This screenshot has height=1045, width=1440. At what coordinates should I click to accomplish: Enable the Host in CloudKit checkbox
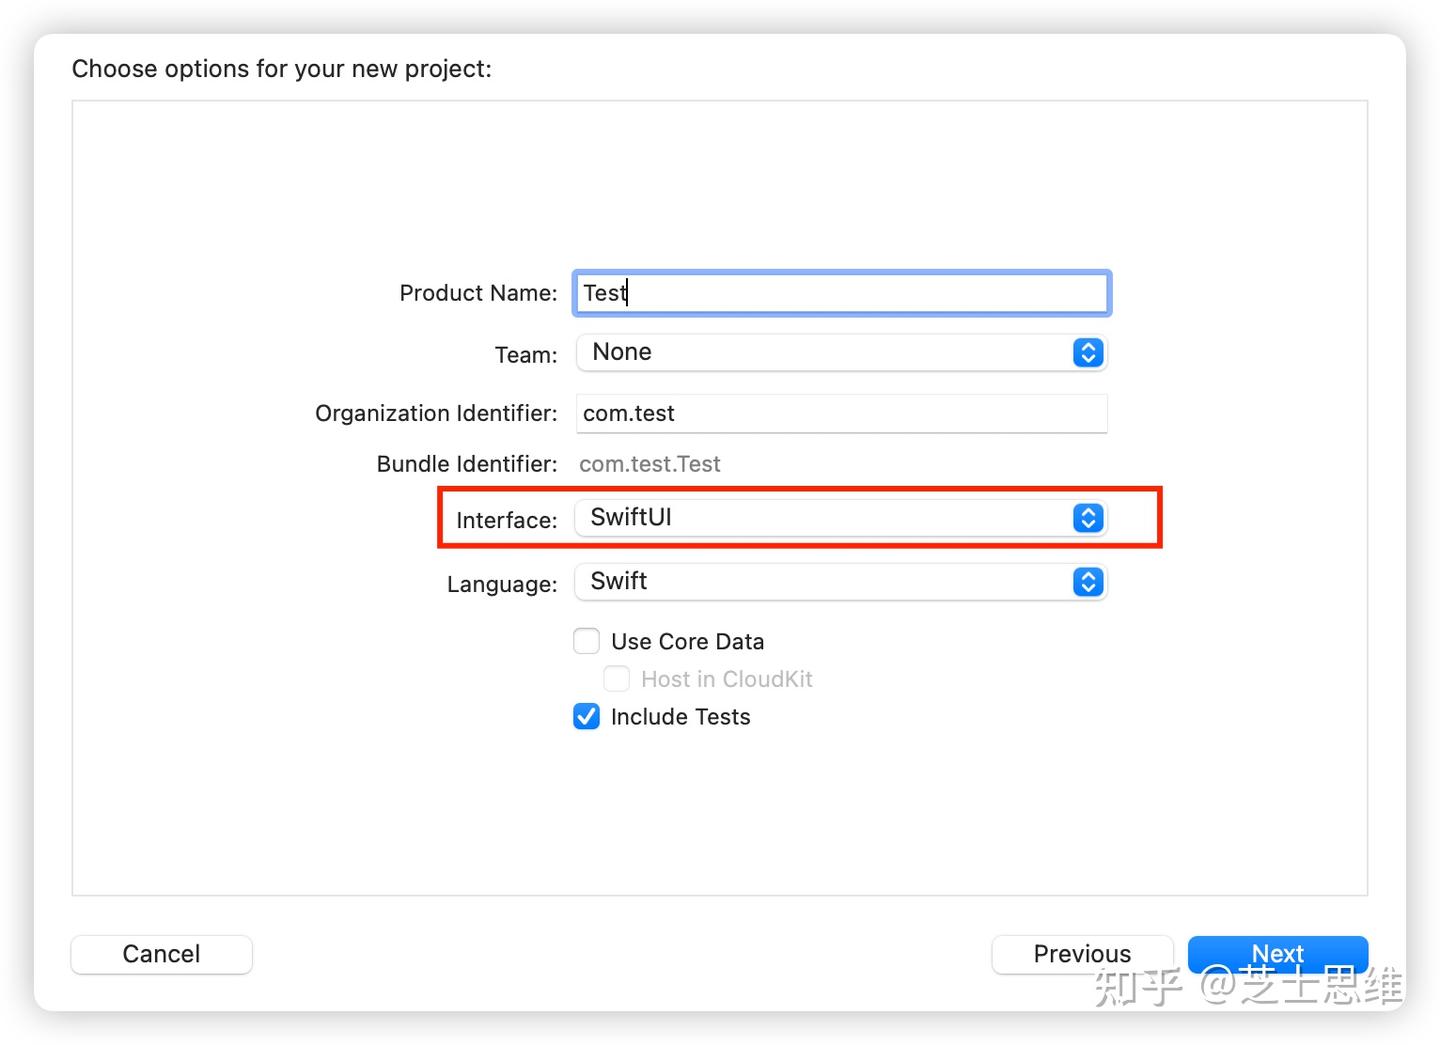pos(617,678)
